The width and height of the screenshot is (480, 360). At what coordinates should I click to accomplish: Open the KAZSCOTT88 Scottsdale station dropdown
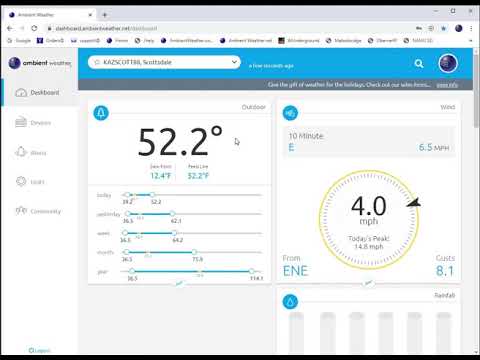164,62
